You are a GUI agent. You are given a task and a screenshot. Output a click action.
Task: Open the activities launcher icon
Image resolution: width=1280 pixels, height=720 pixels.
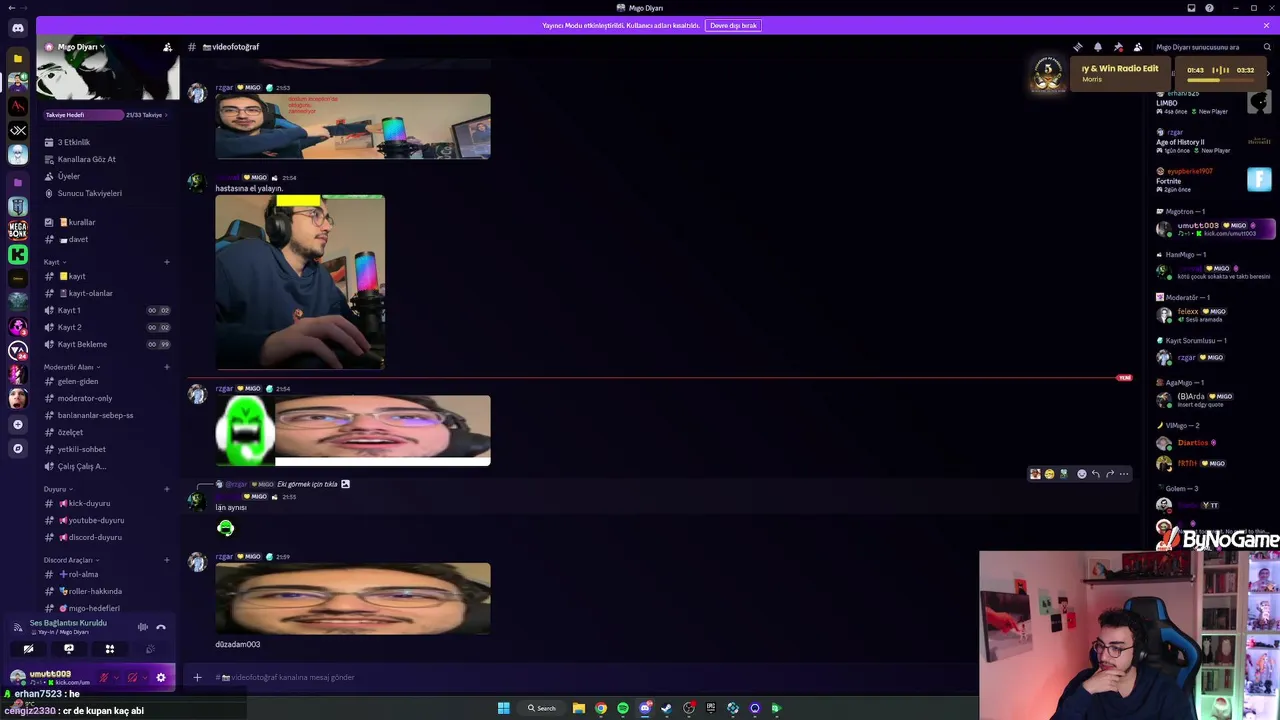click(110, 649)
